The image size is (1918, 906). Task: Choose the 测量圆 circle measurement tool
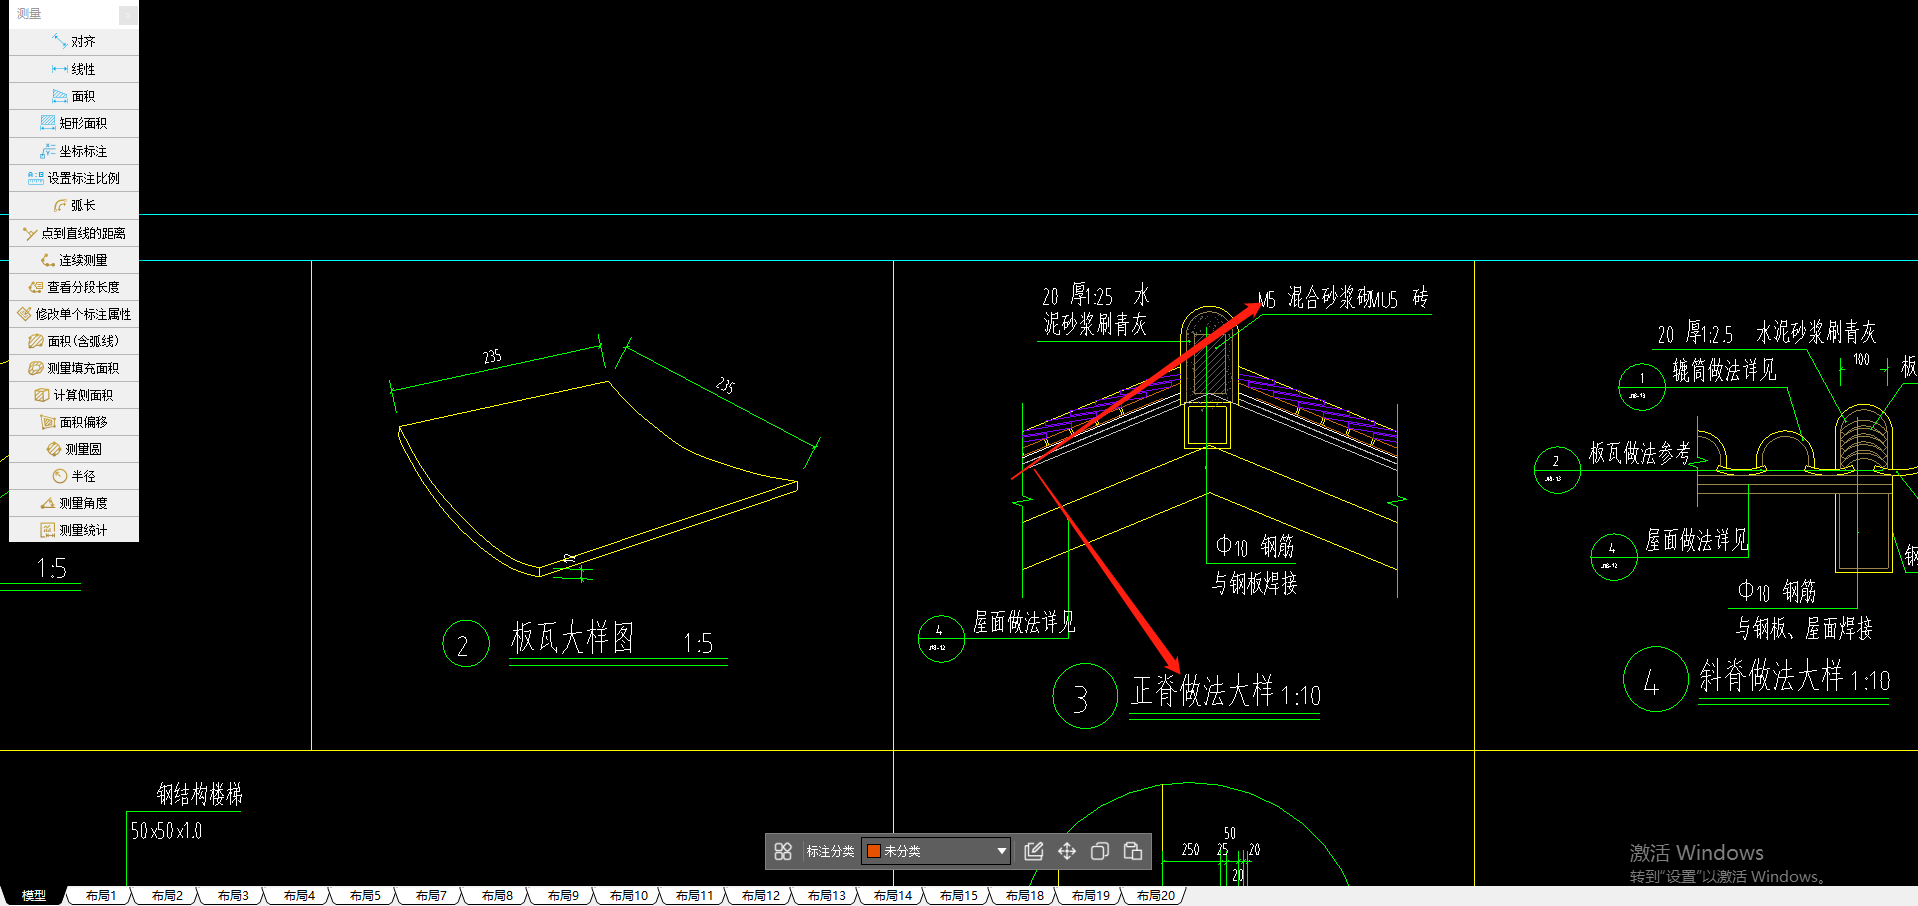(x=74, y=449)
